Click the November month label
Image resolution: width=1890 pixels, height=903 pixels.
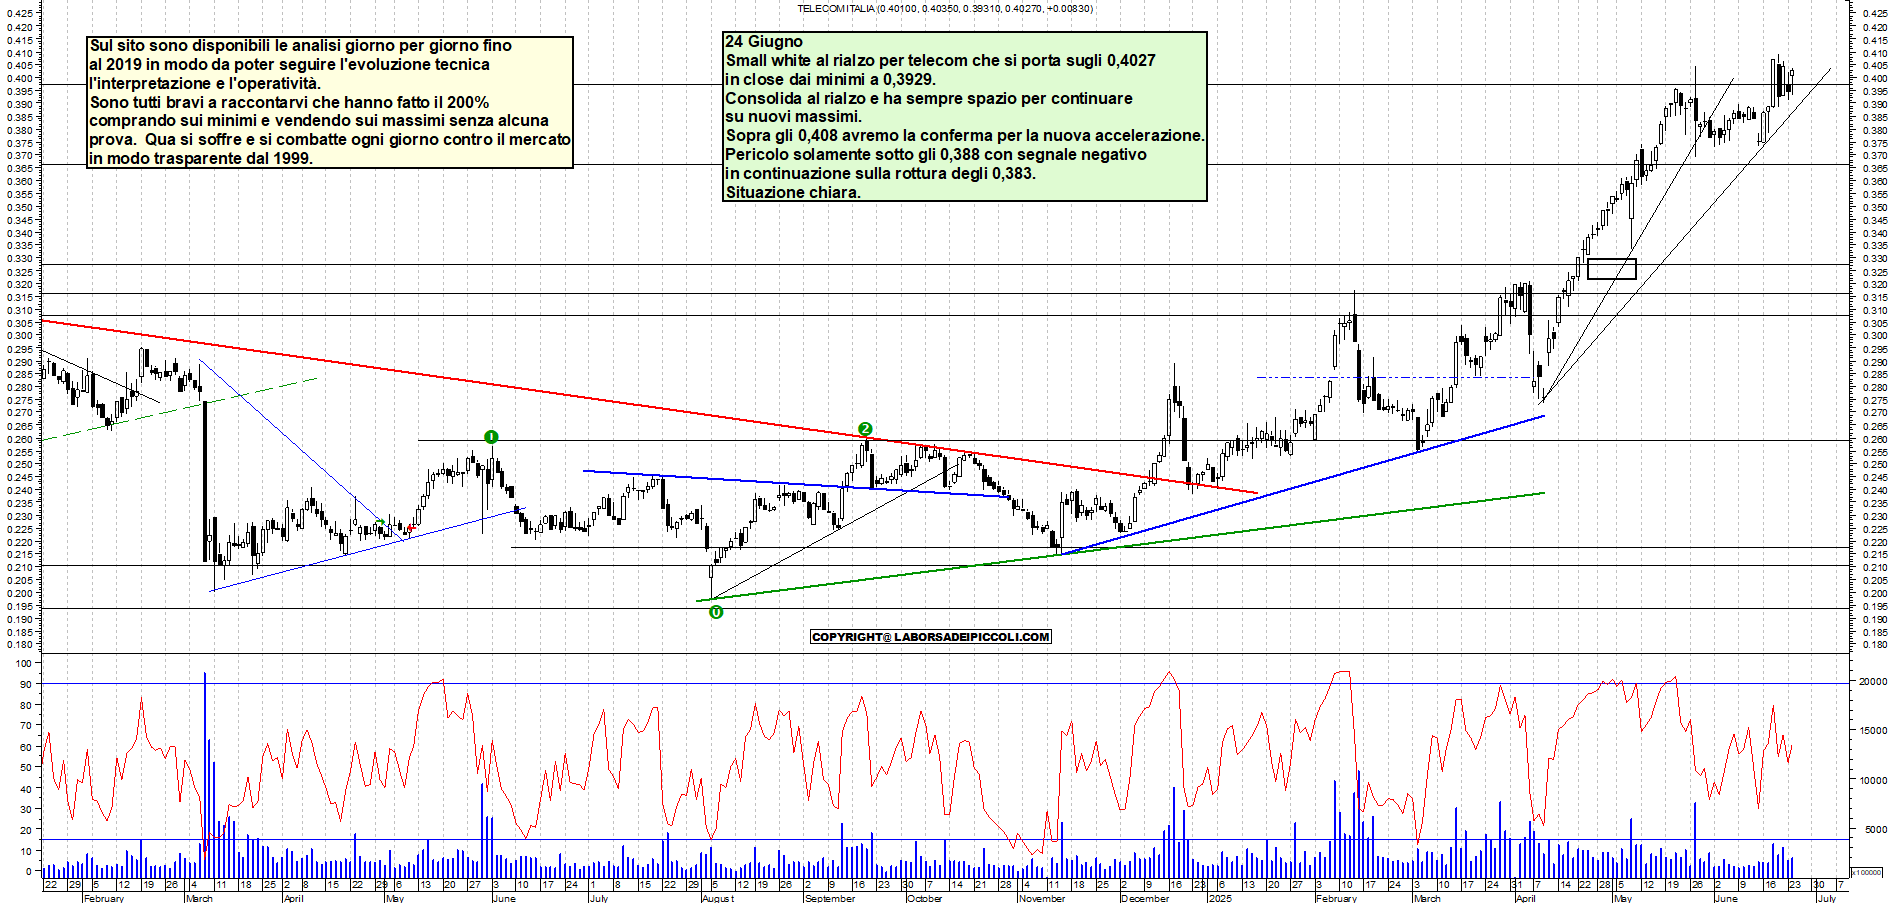(x=1043, y=898)
